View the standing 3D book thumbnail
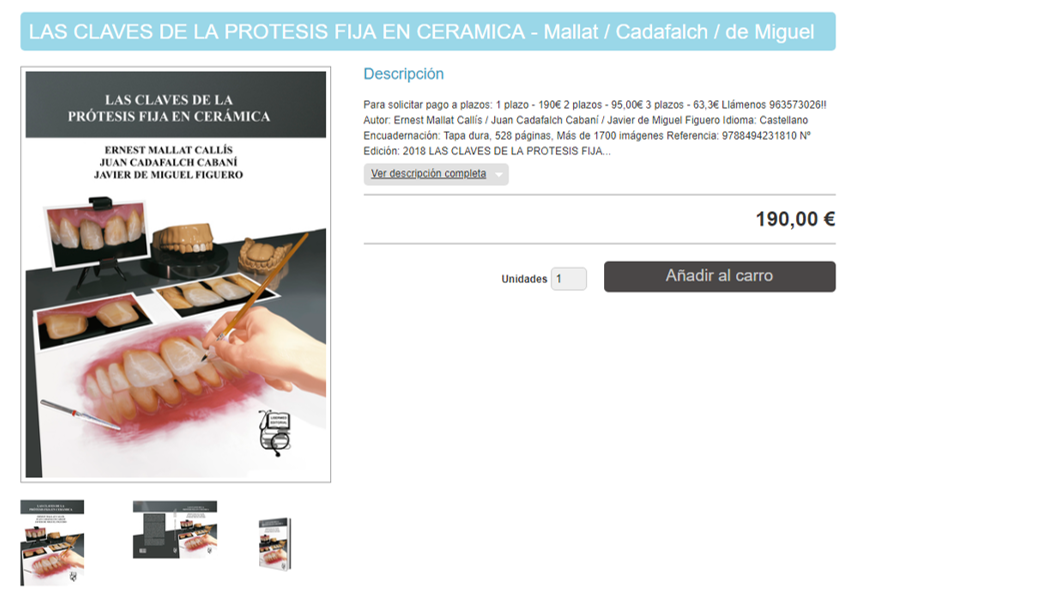Image resolution: width=1063 pixels, height=608 pixels. (275, 544)
